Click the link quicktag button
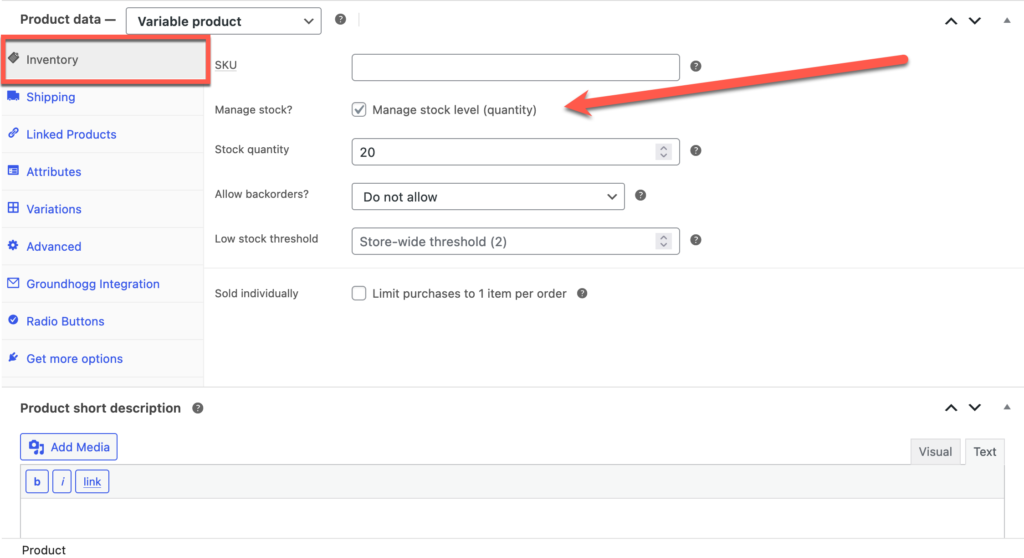The image size is (1024, 558). pyautogui.click(x=92, y=482)
